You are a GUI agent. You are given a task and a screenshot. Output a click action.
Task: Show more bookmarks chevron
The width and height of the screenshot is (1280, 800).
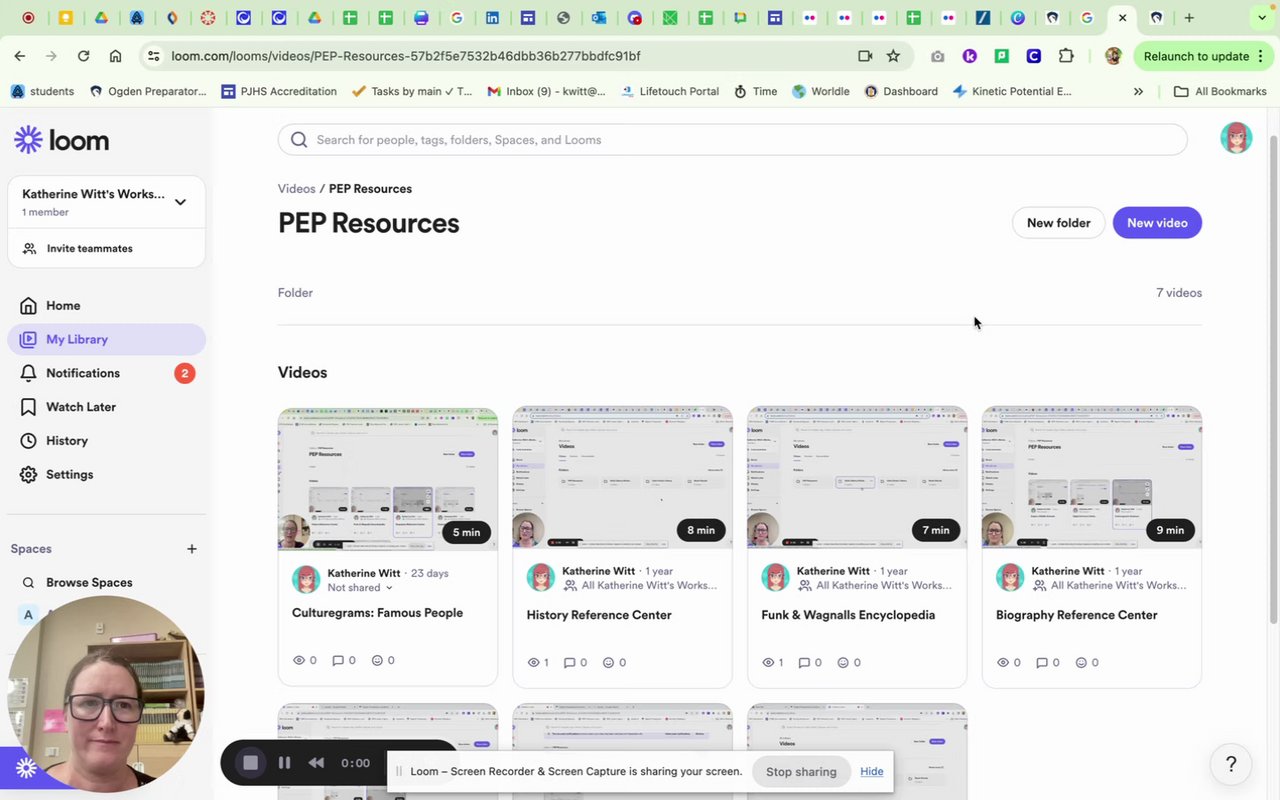click(1138, 91)
